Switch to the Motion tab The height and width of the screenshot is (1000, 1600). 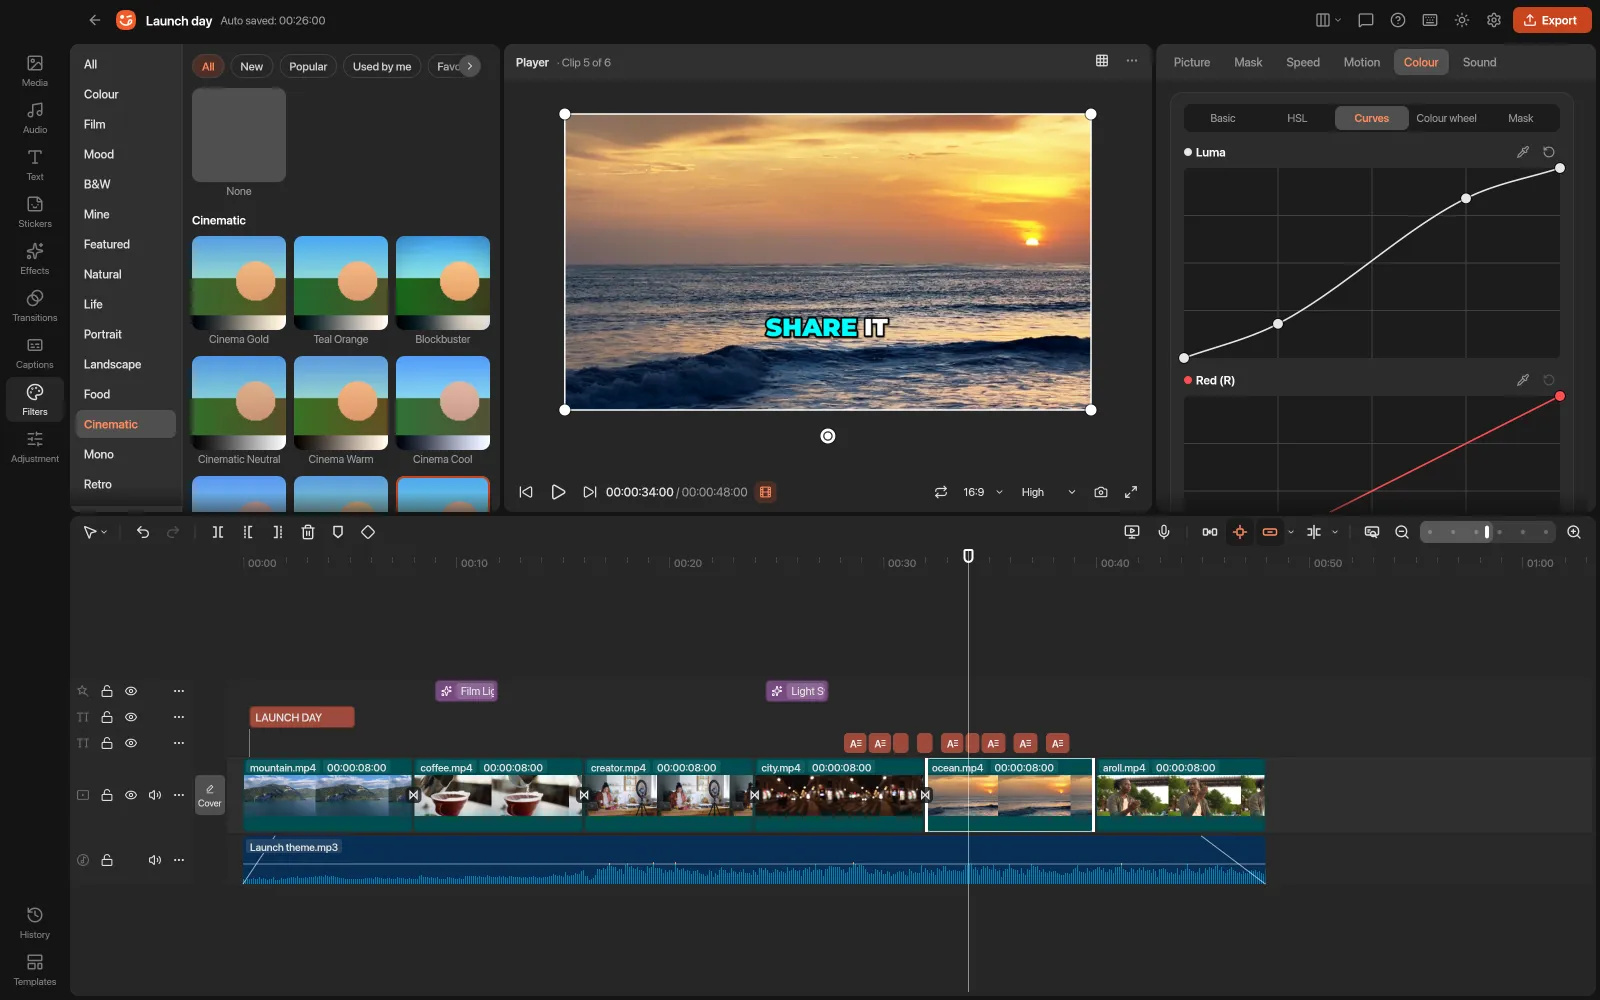1362,62
